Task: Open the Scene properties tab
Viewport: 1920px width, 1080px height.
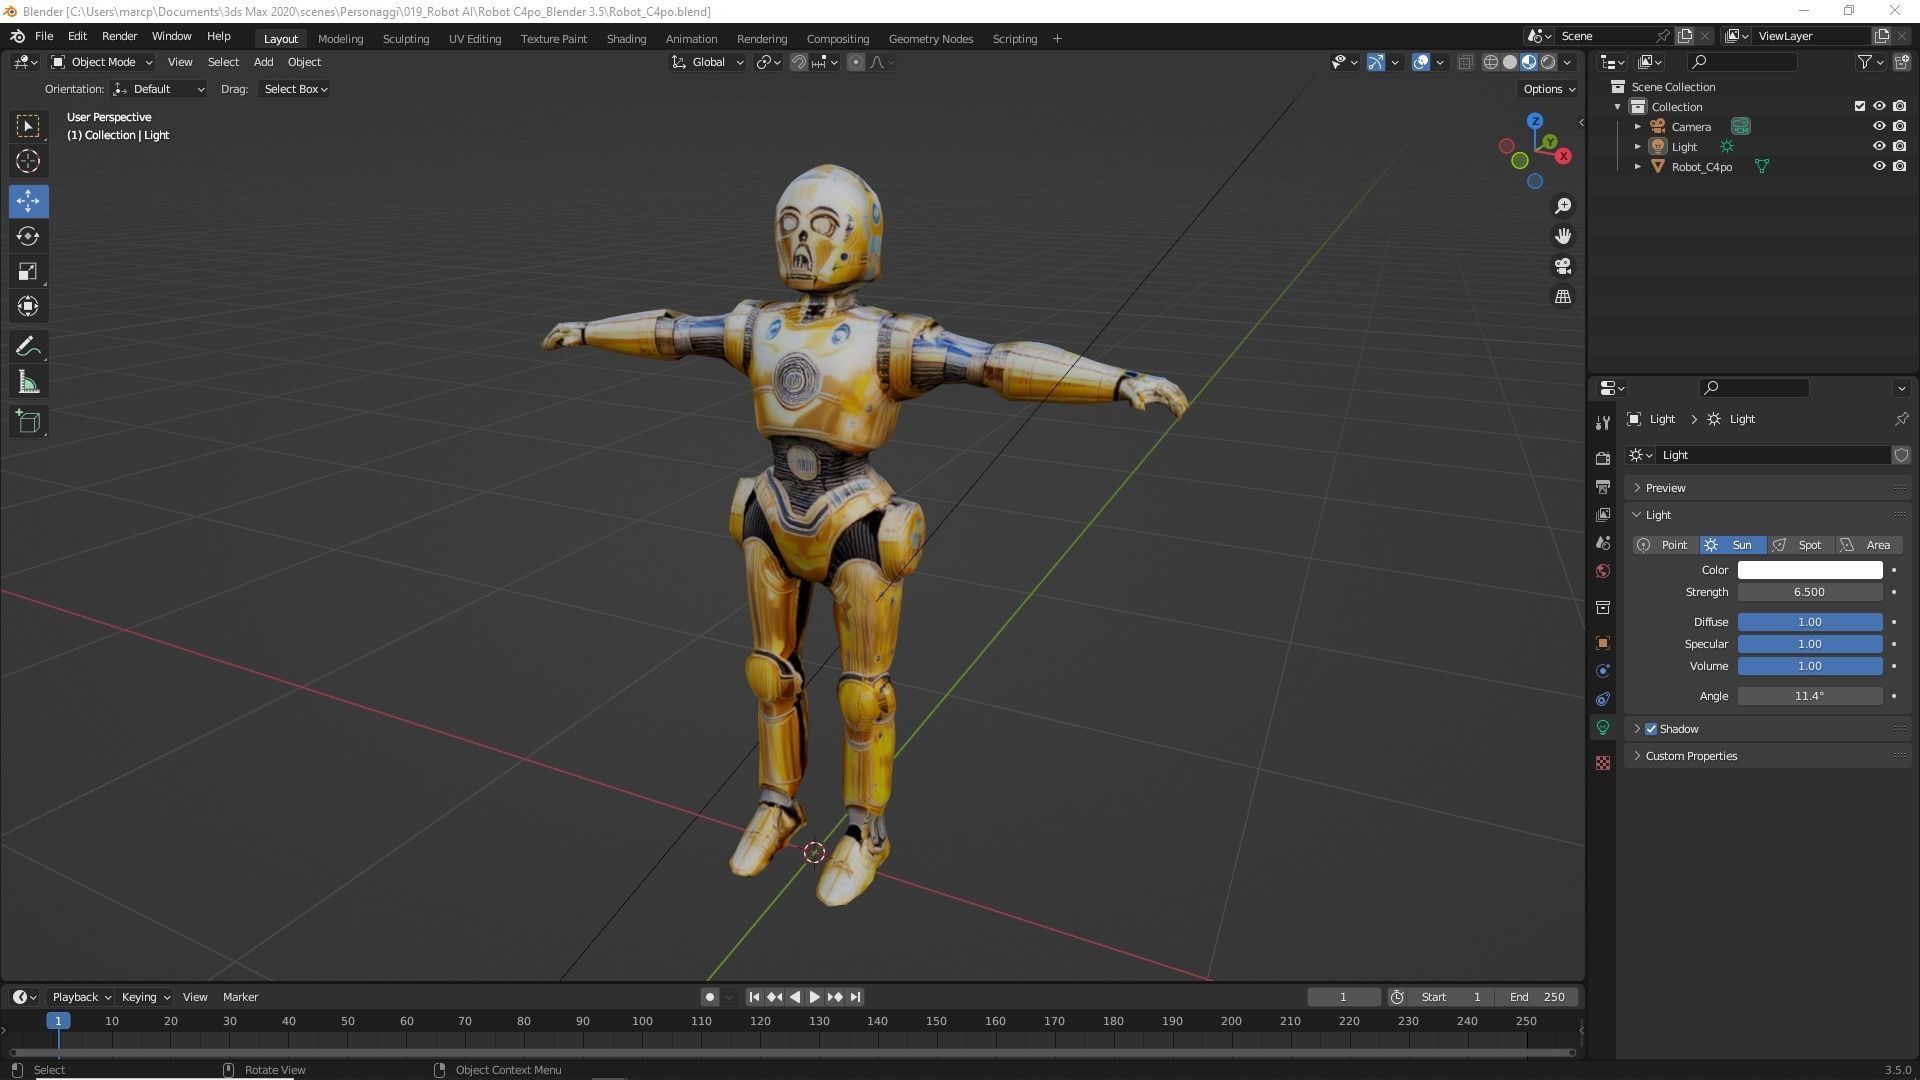Action: (1603, 543)
